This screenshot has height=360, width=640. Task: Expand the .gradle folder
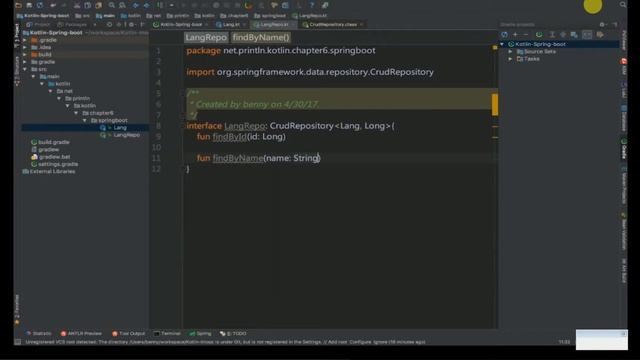[25, 40]
